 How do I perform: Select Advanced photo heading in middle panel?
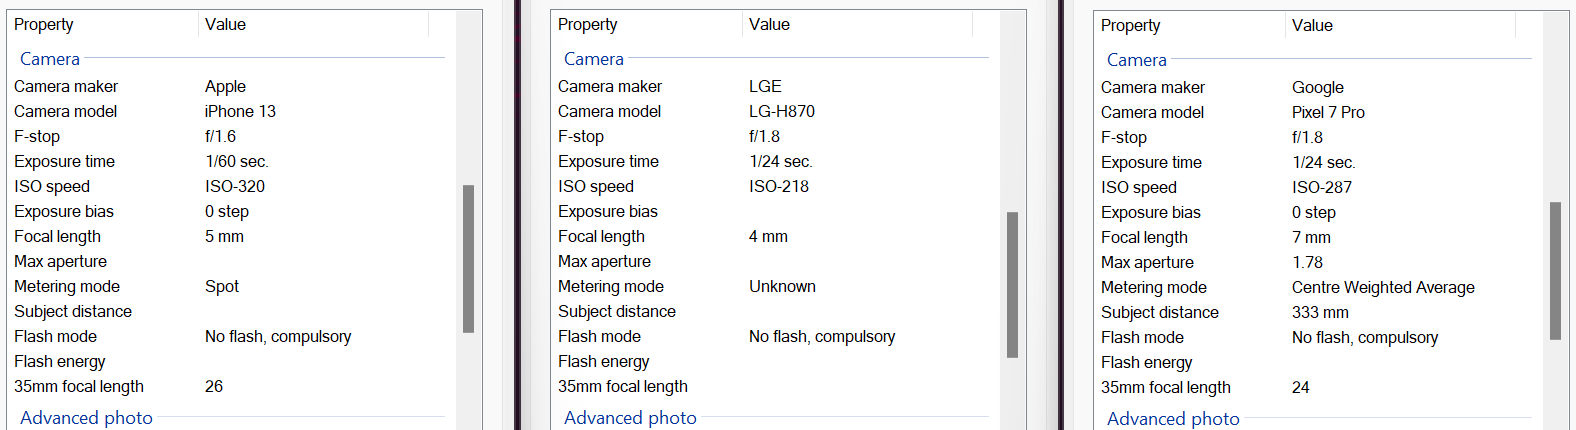[x=630, y=417]
